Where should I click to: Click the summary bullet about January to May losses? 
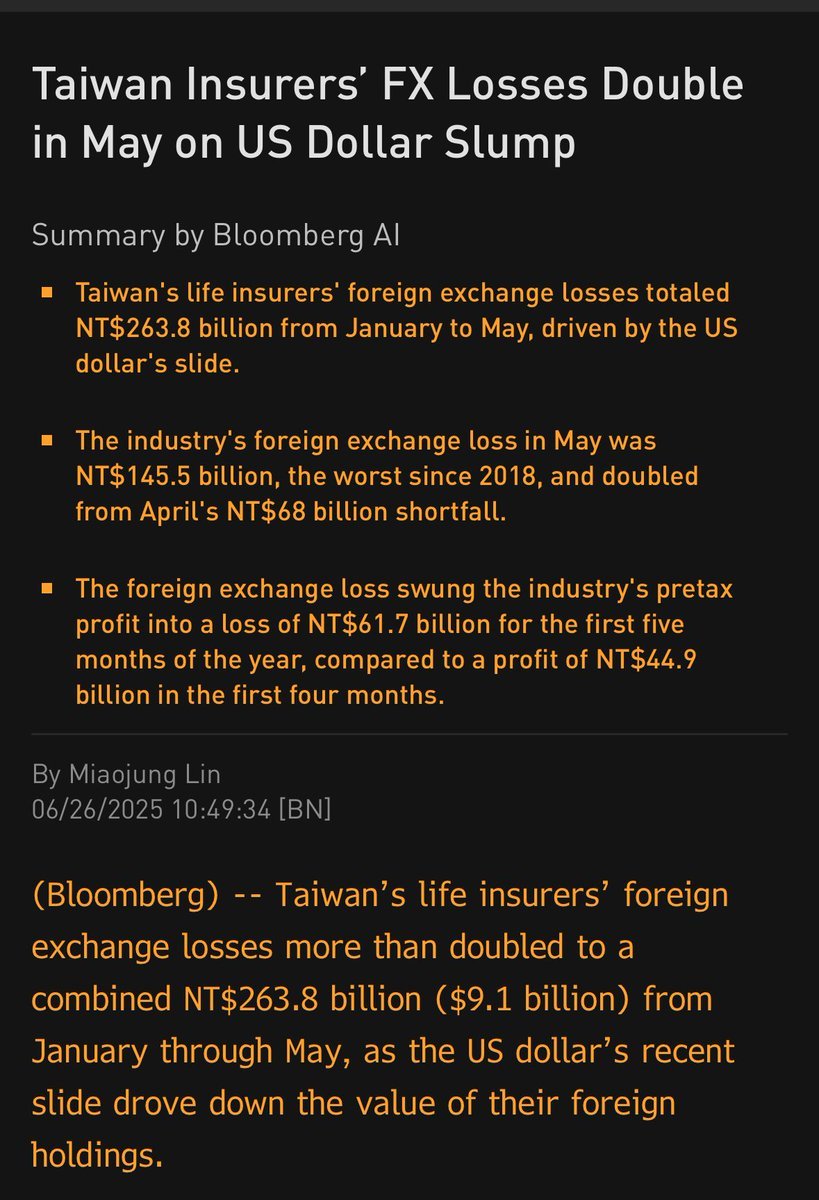click(x=406, y=328)
